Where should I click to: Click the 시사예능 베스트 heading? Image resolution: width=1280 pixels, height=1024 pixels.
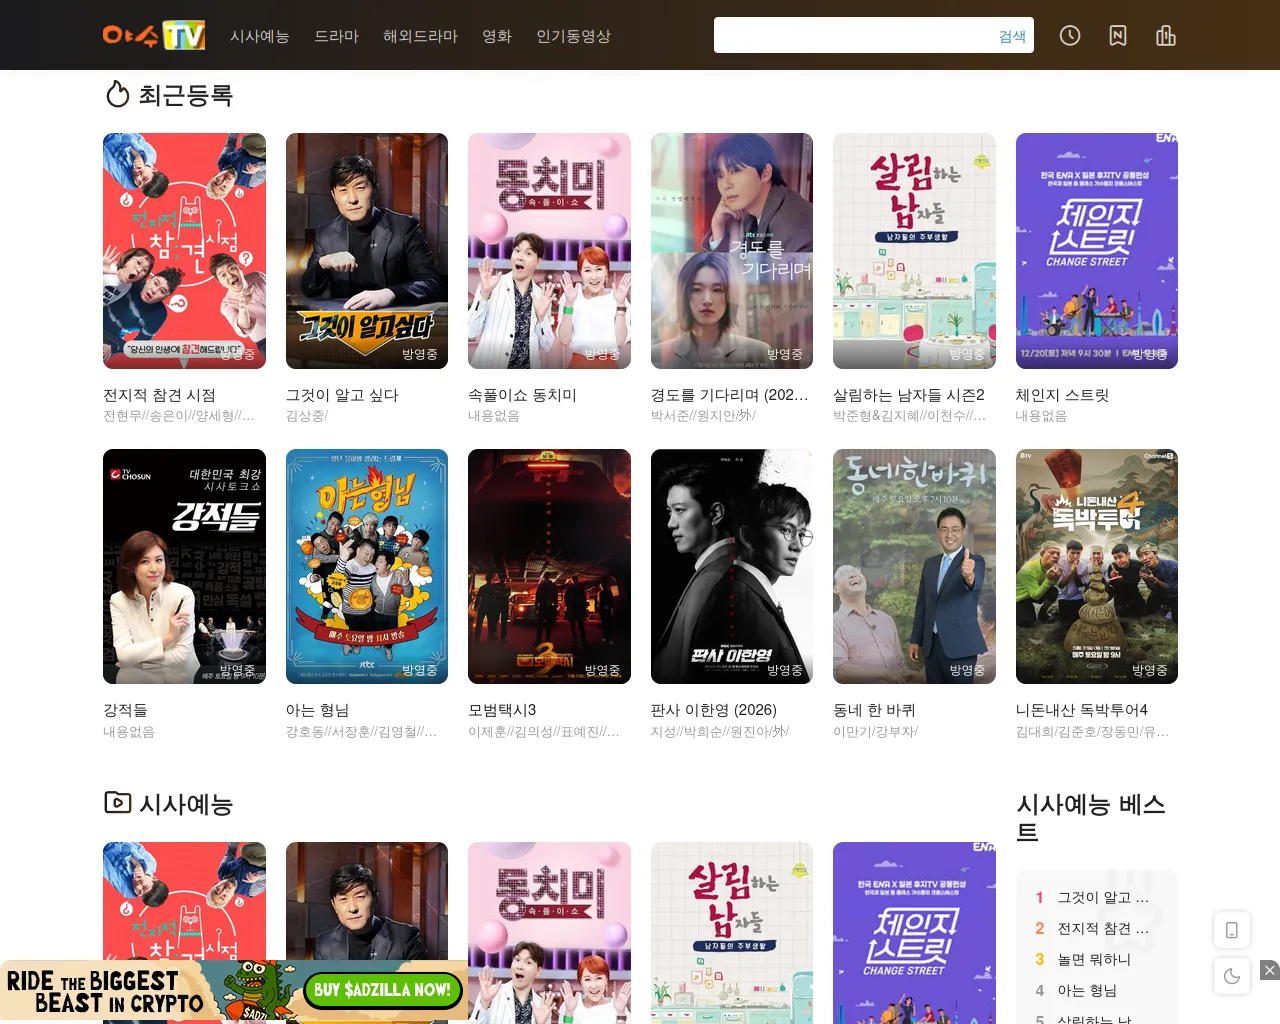[x=1091, y=818]
